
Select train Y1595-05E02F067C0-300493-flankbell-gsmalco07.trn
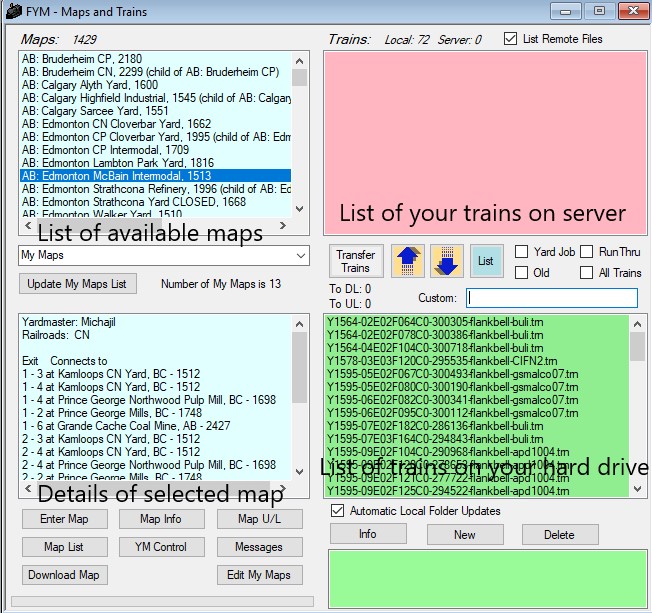(477, 374)
